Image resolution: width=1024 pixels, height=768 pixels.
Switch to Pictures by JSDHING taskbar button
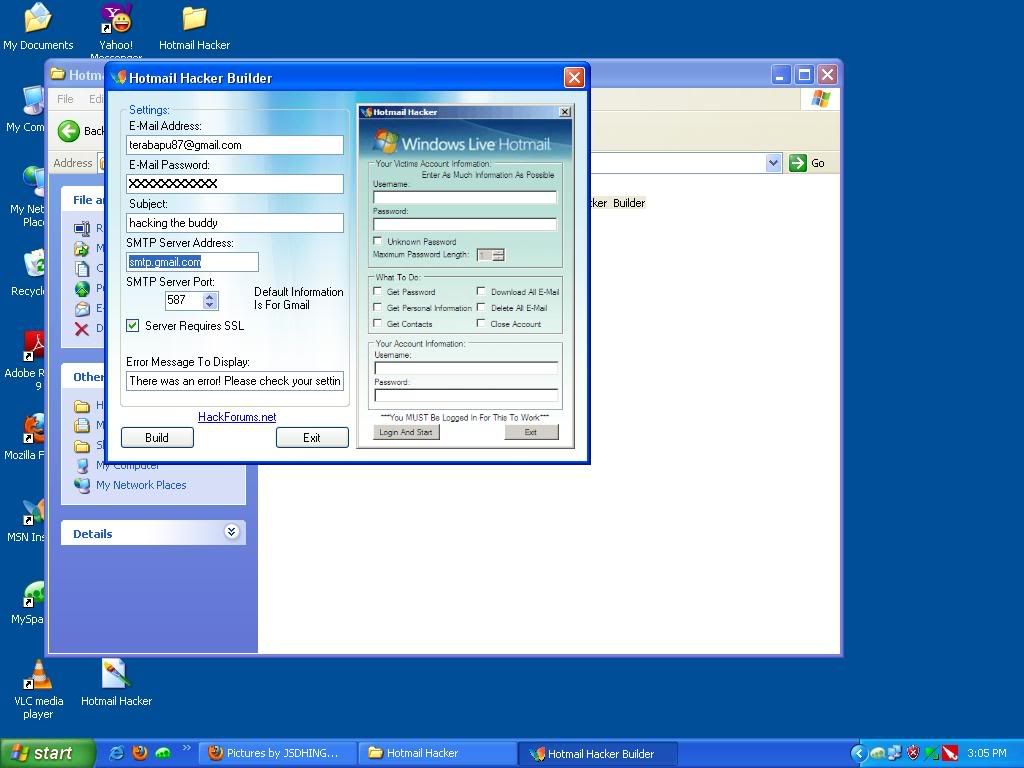[x=278, y=753]
